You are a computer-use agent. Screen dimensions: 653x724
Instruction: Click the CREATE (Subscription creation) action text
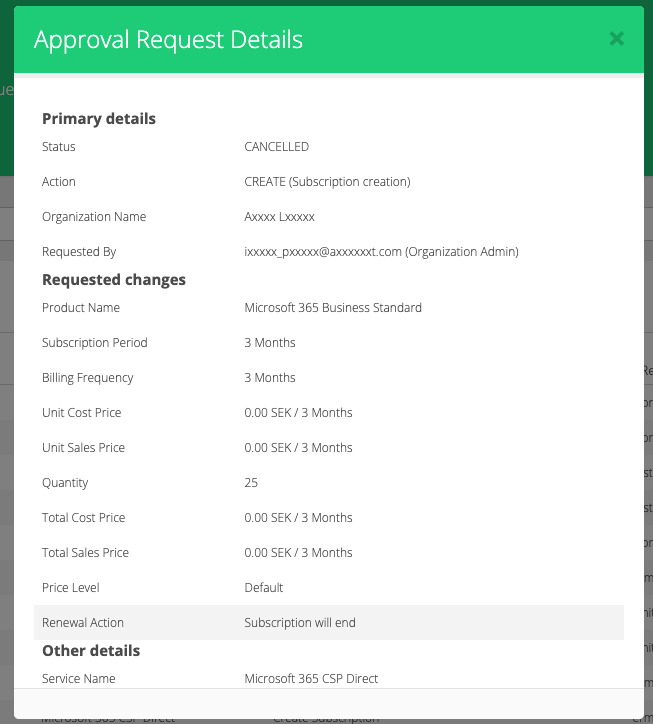(327, 182)
